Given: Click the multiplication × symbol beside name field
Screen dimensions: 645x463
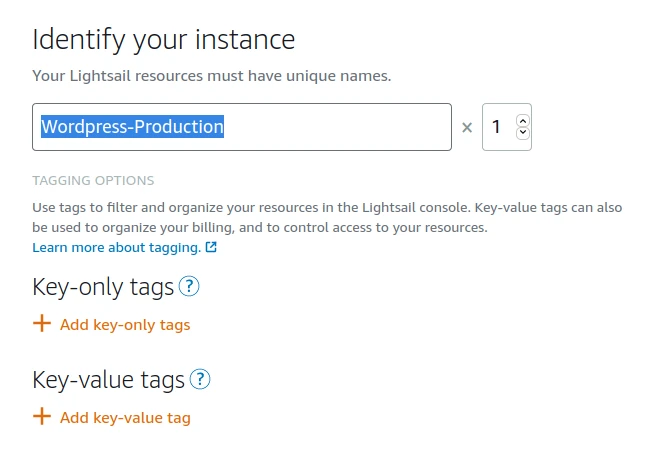Looking at the screenshot, I should click(466, 128).
